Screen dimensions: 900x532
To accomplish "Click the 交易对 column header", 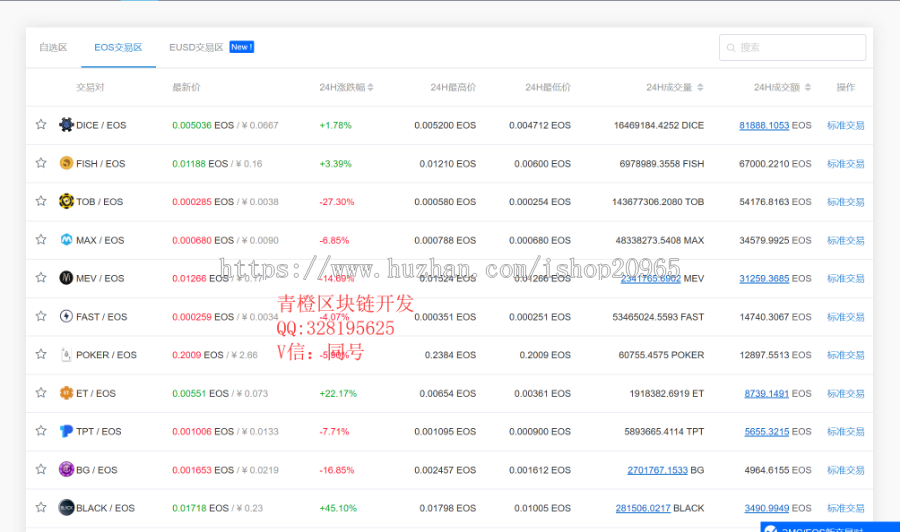I will tap(90, 87).
